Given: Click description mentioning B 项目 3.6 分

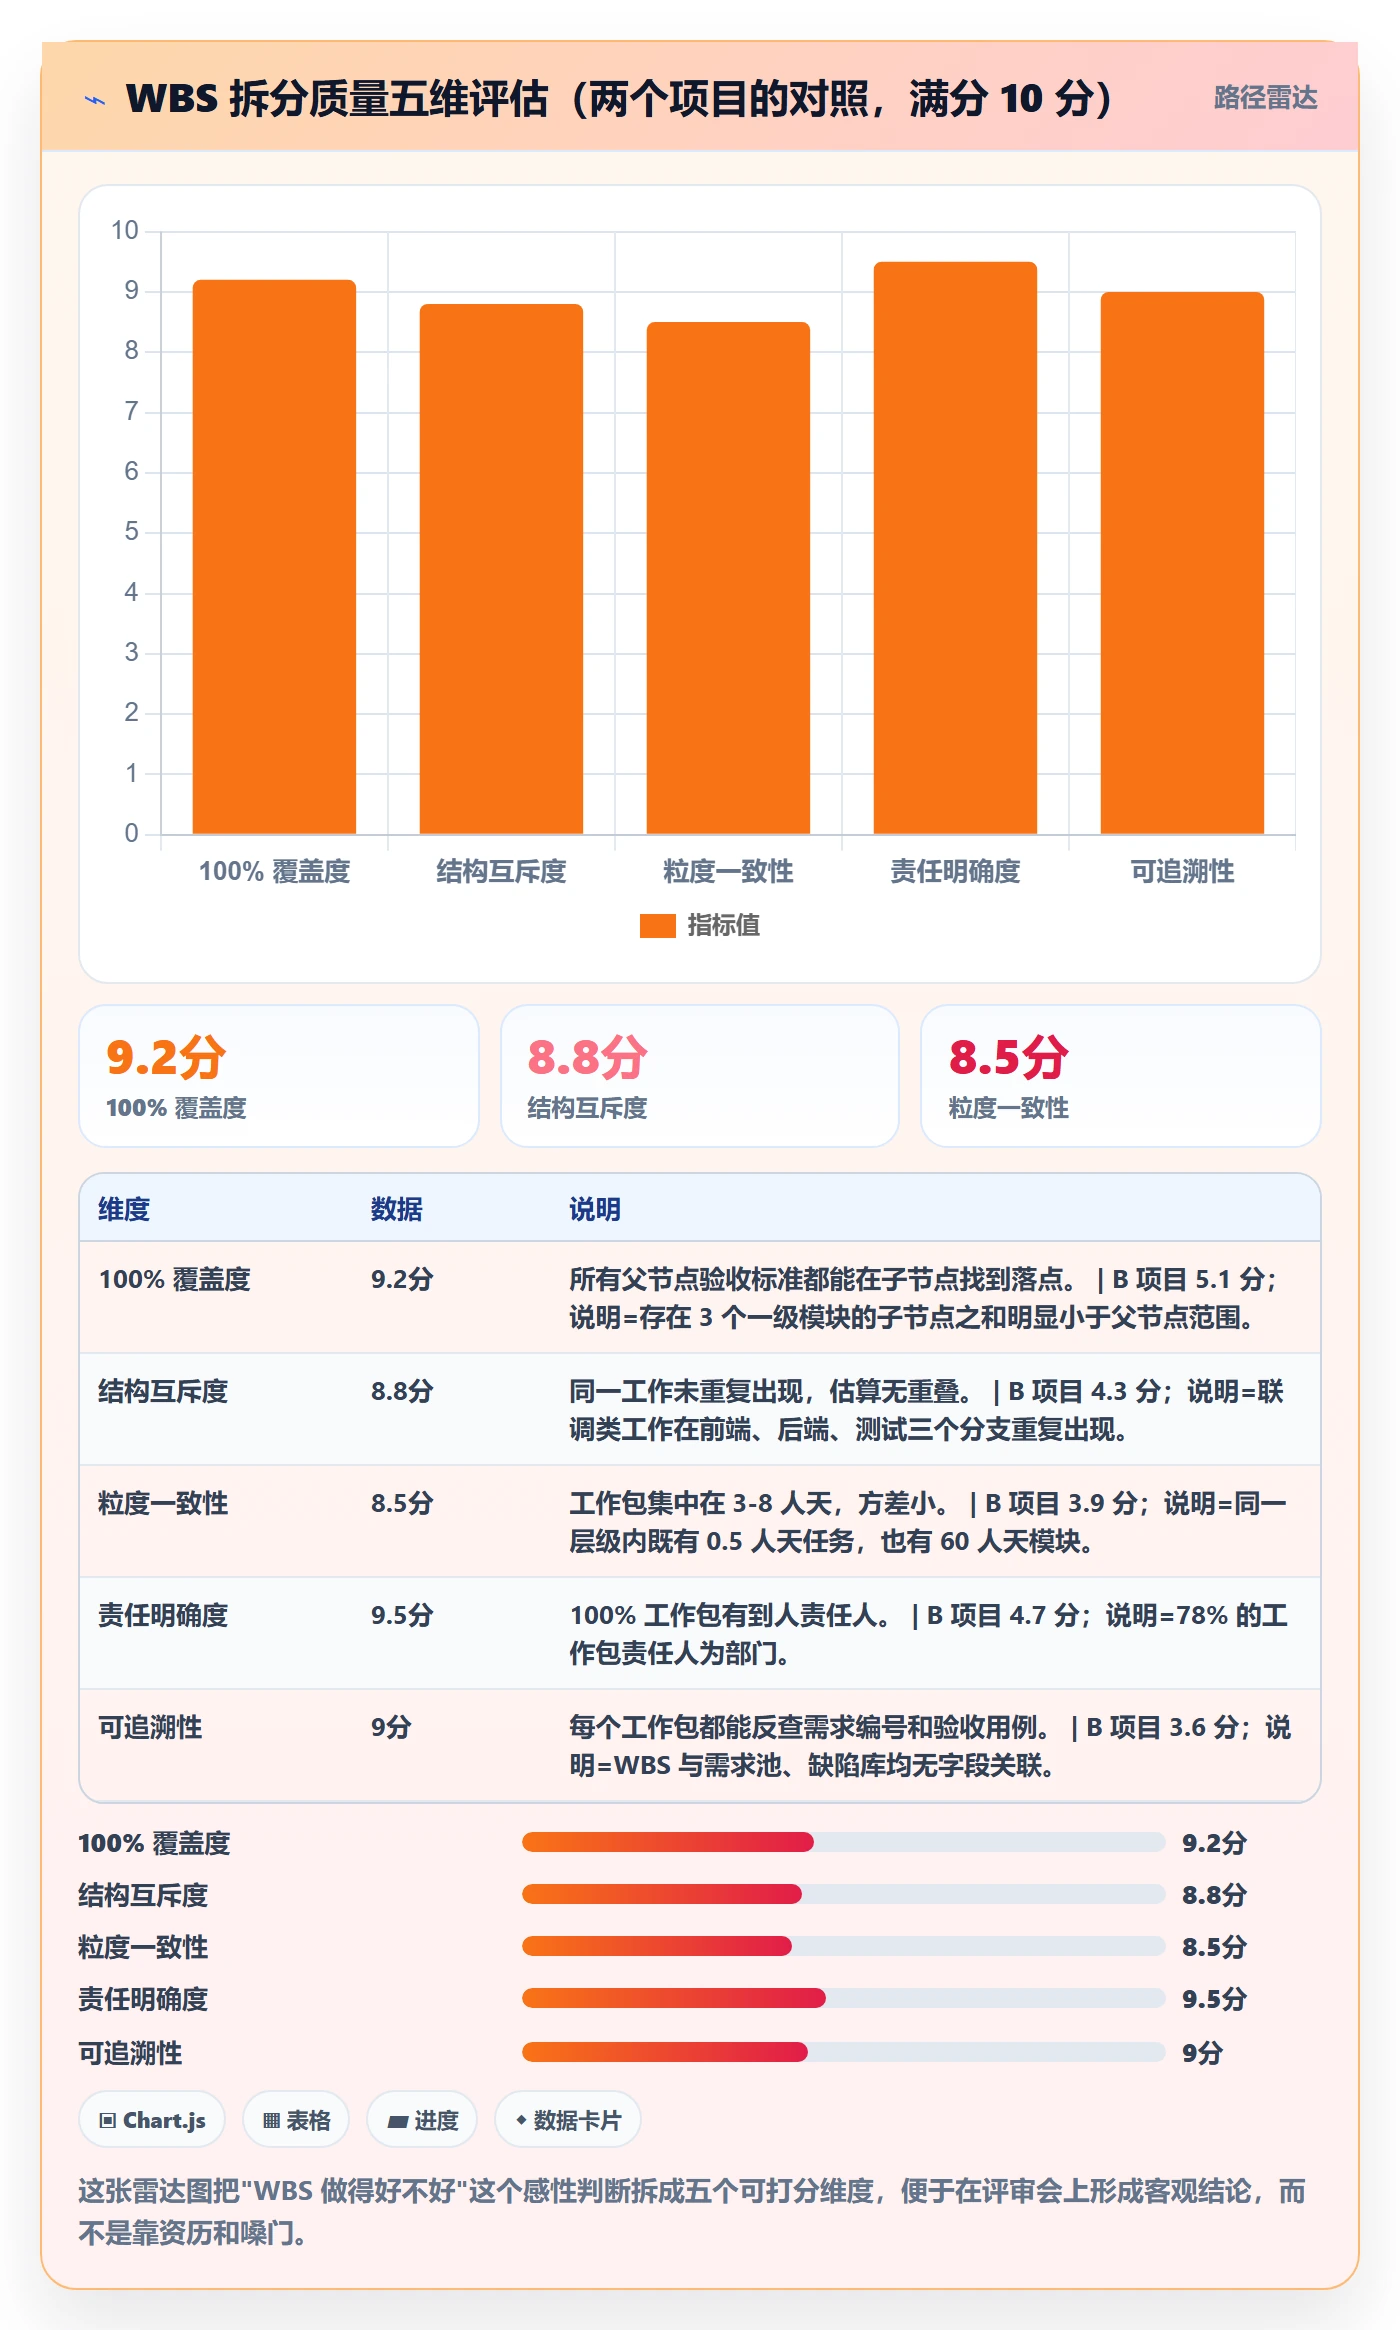Looking at the screenshot, I should click(x=930, y=1746).
